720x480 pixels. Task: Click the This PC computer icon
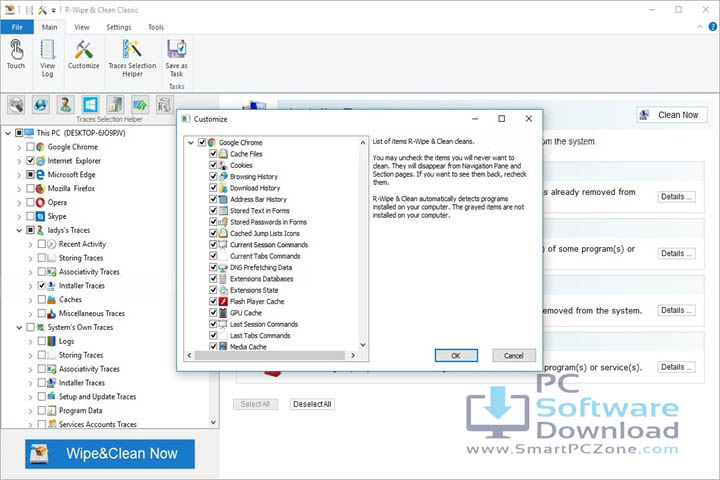(29, 133)
